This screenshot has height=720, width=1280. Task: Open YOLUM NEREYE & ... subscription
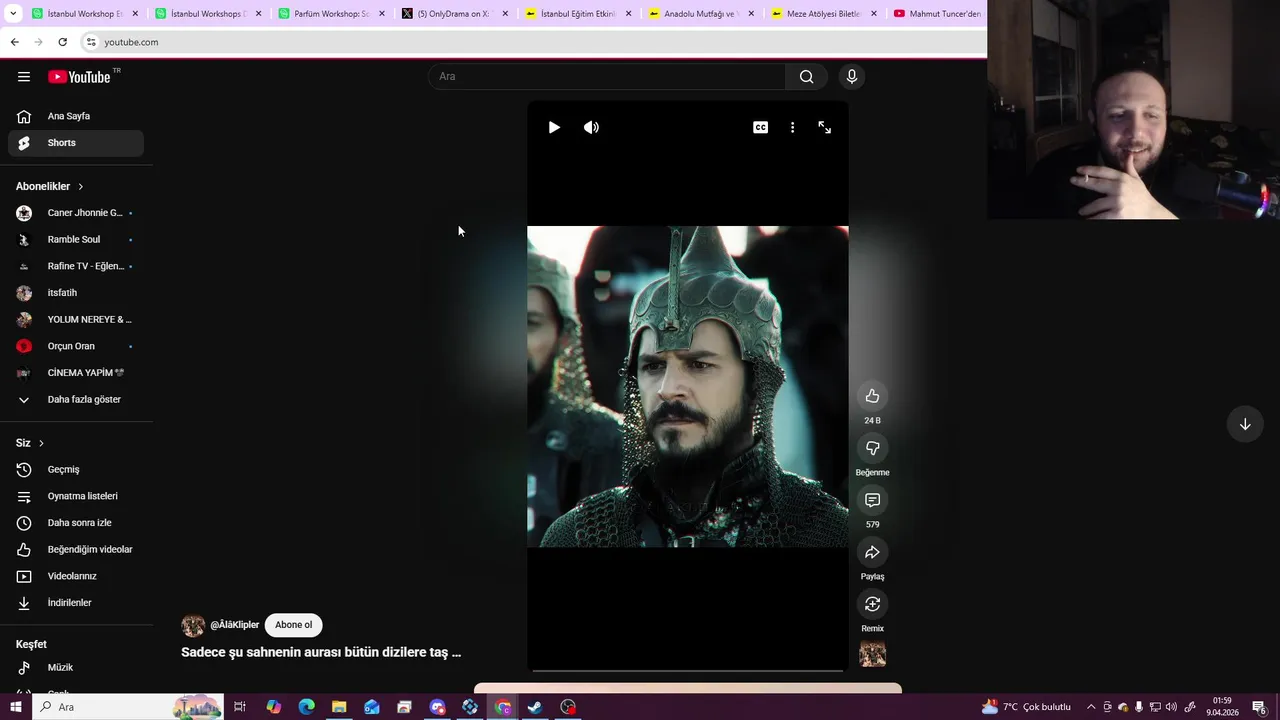coord(76,320)
